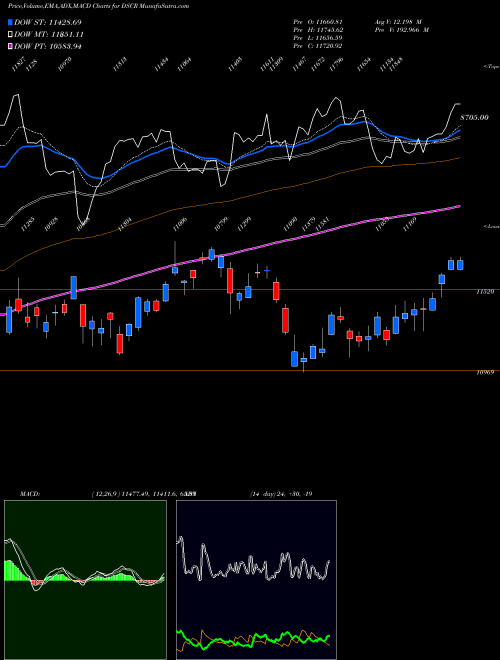Click the blue DOW ST legend swatch
Image resolution: width=500 pixels, height=660 pixels.
[x=10, y=22]
